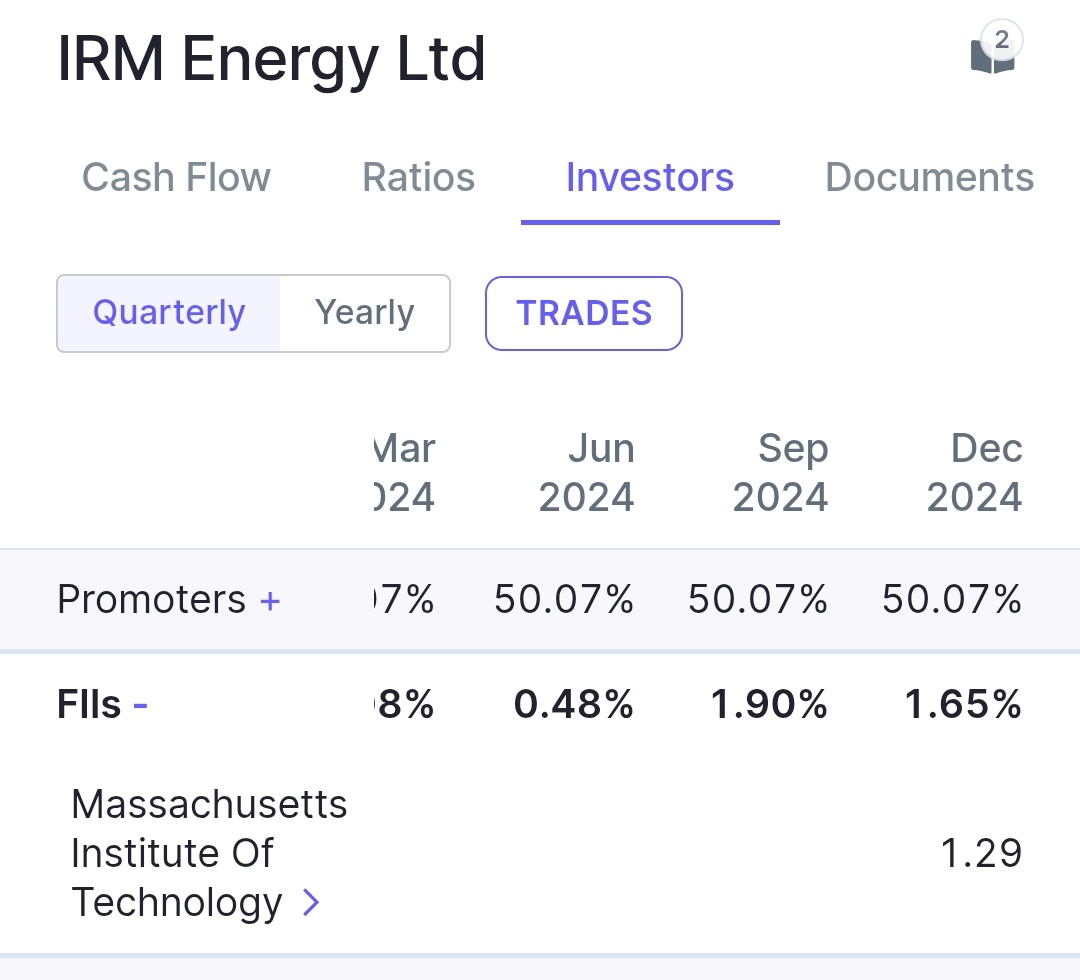Open the Ratios tab
The image size is (1080, 980).
coord(418,178)
